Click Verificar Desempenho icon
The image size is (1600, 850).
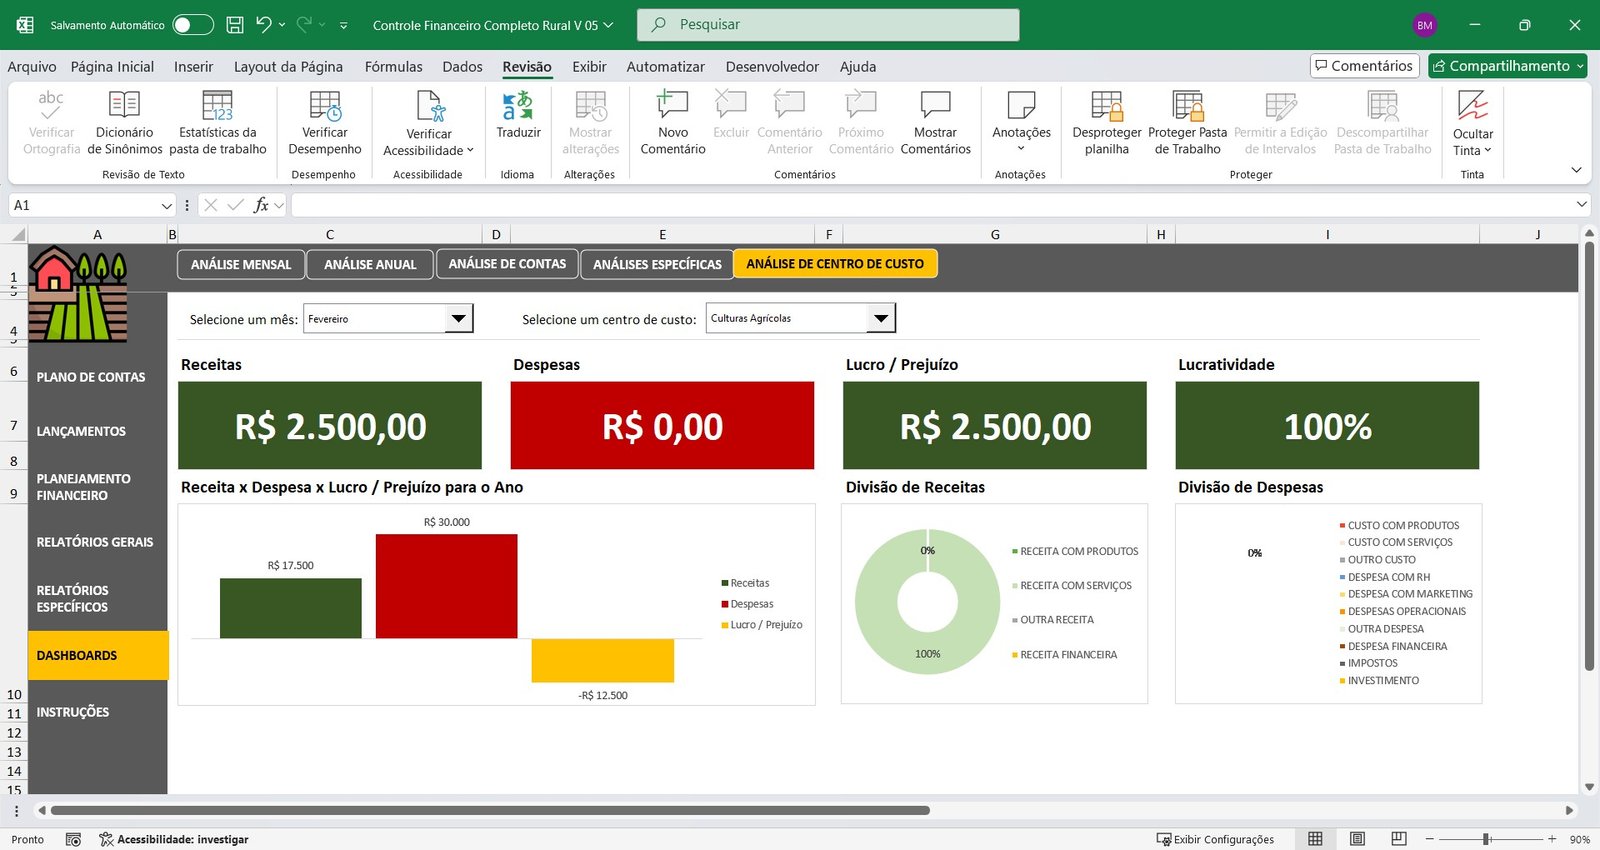click(324, 107)
